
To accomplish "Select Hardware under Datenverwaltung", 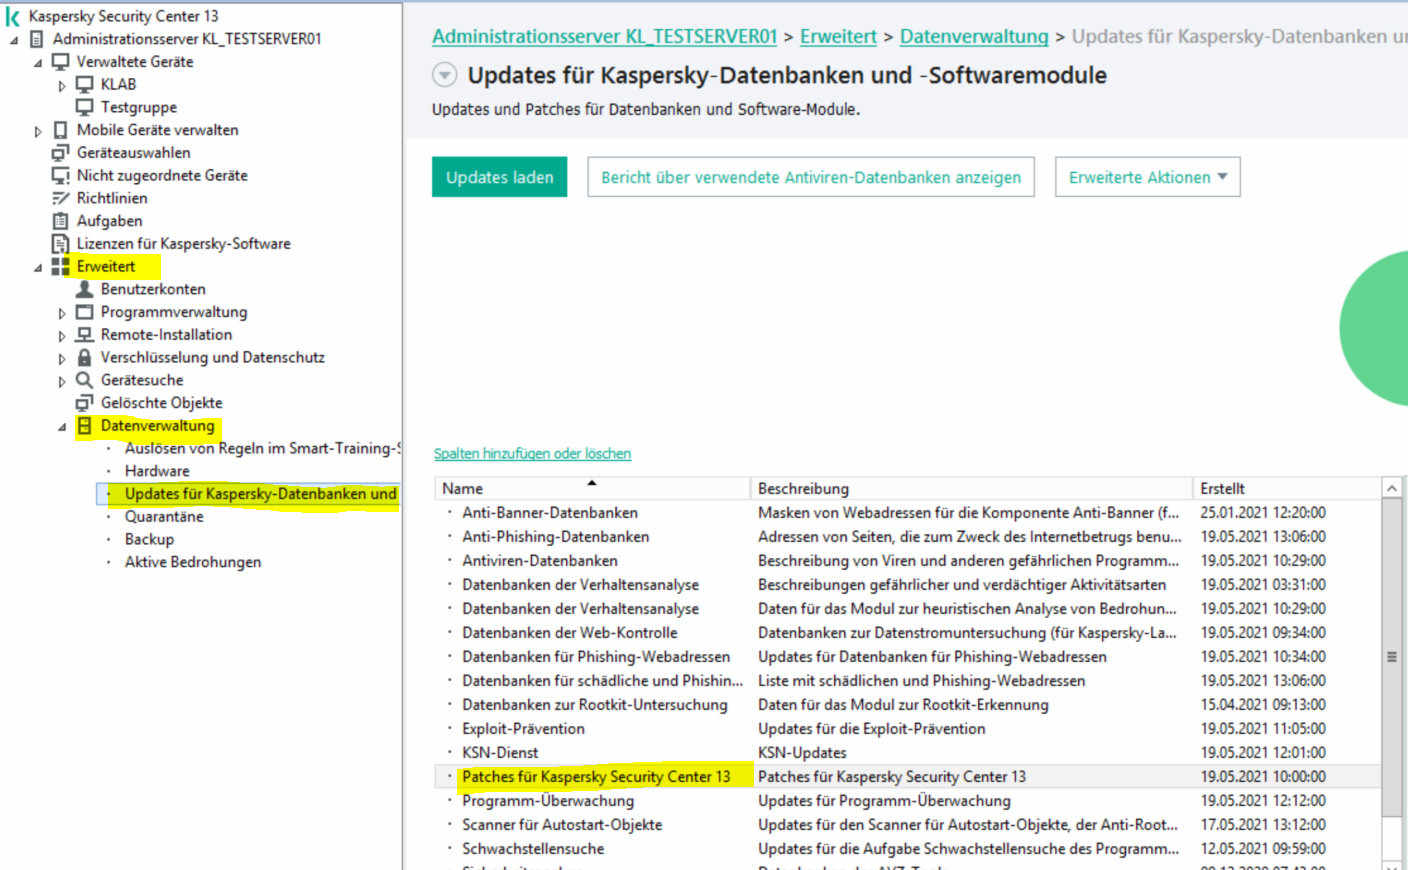I will [157, 472].
